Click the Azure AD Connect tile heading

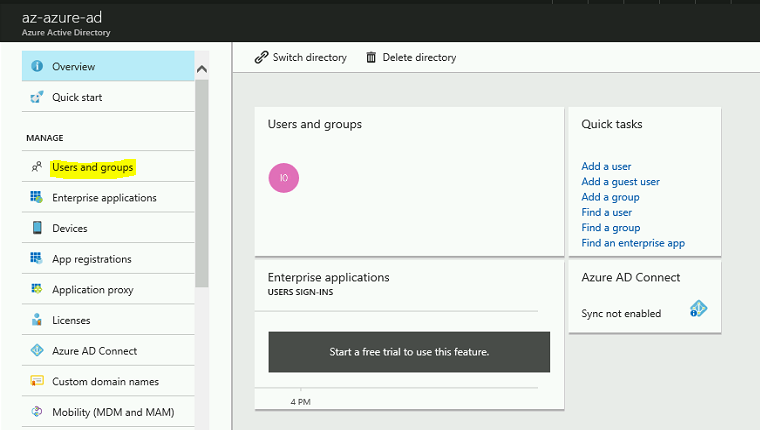pos(631,277)
